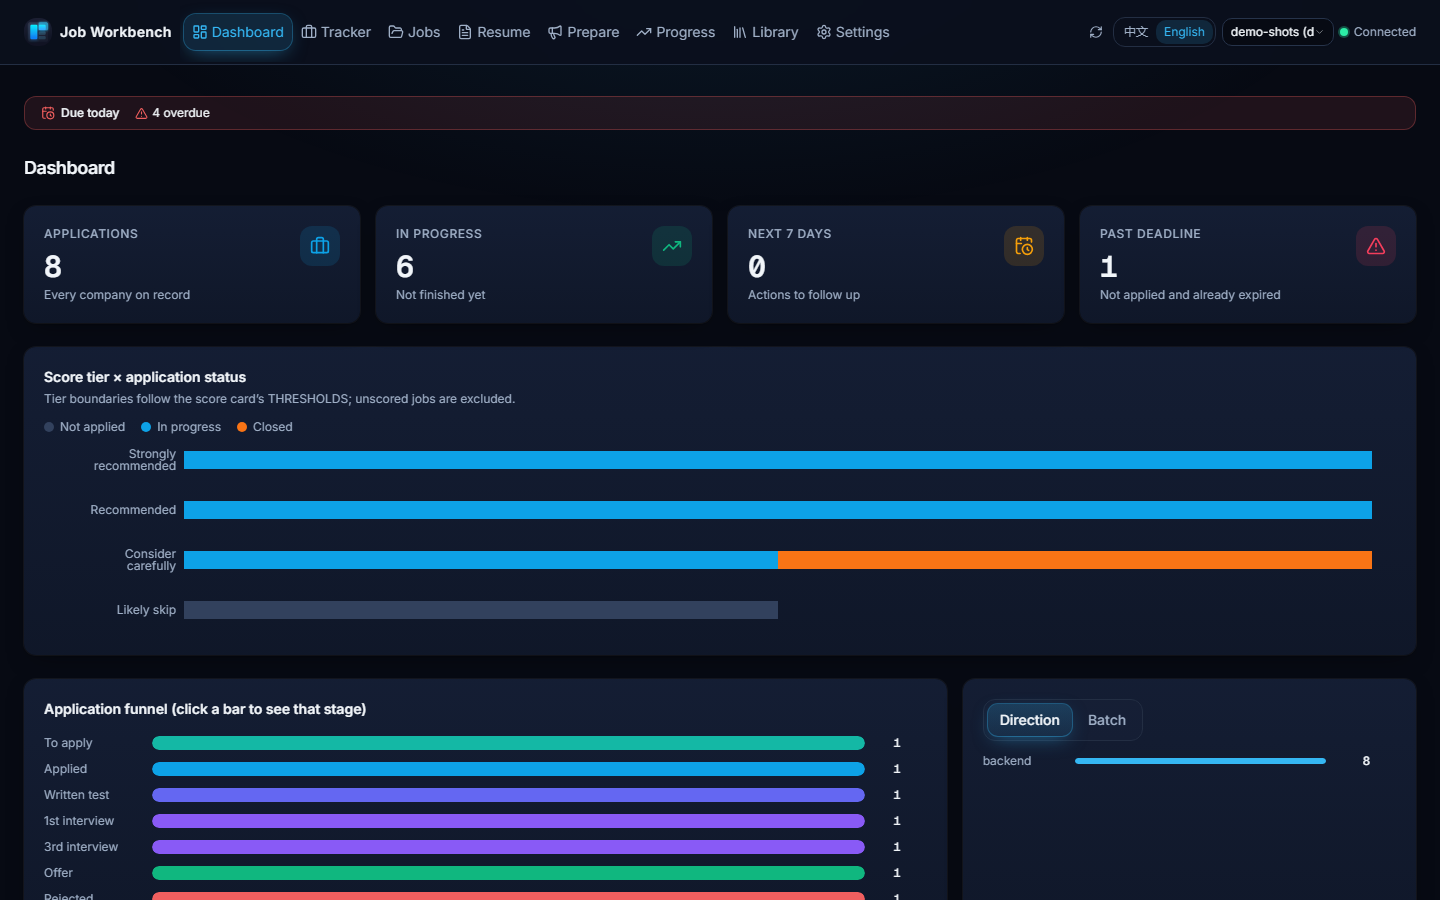Toggle the Closed legend series
The height and width of the screenshot is (900, 1440).
pyautogui.click(x=265, y=427)
